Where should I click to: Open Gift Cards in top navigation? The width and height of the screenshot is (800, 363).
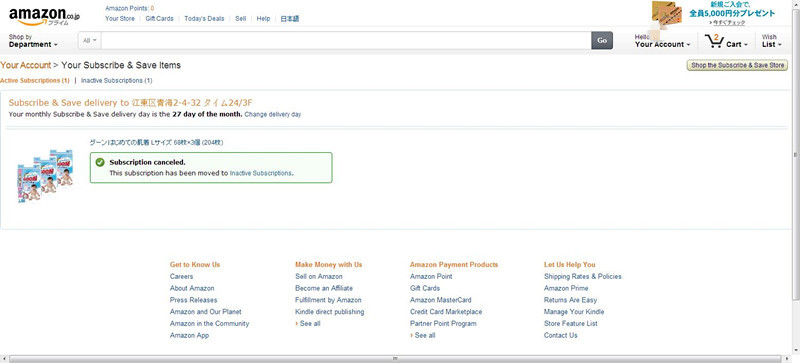pos(159,18)
